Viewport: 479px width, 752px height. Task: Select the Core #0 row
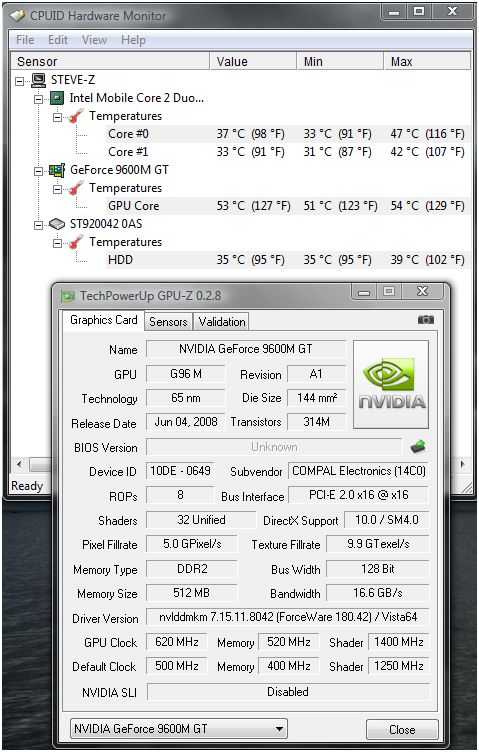(x=287, y=134)
